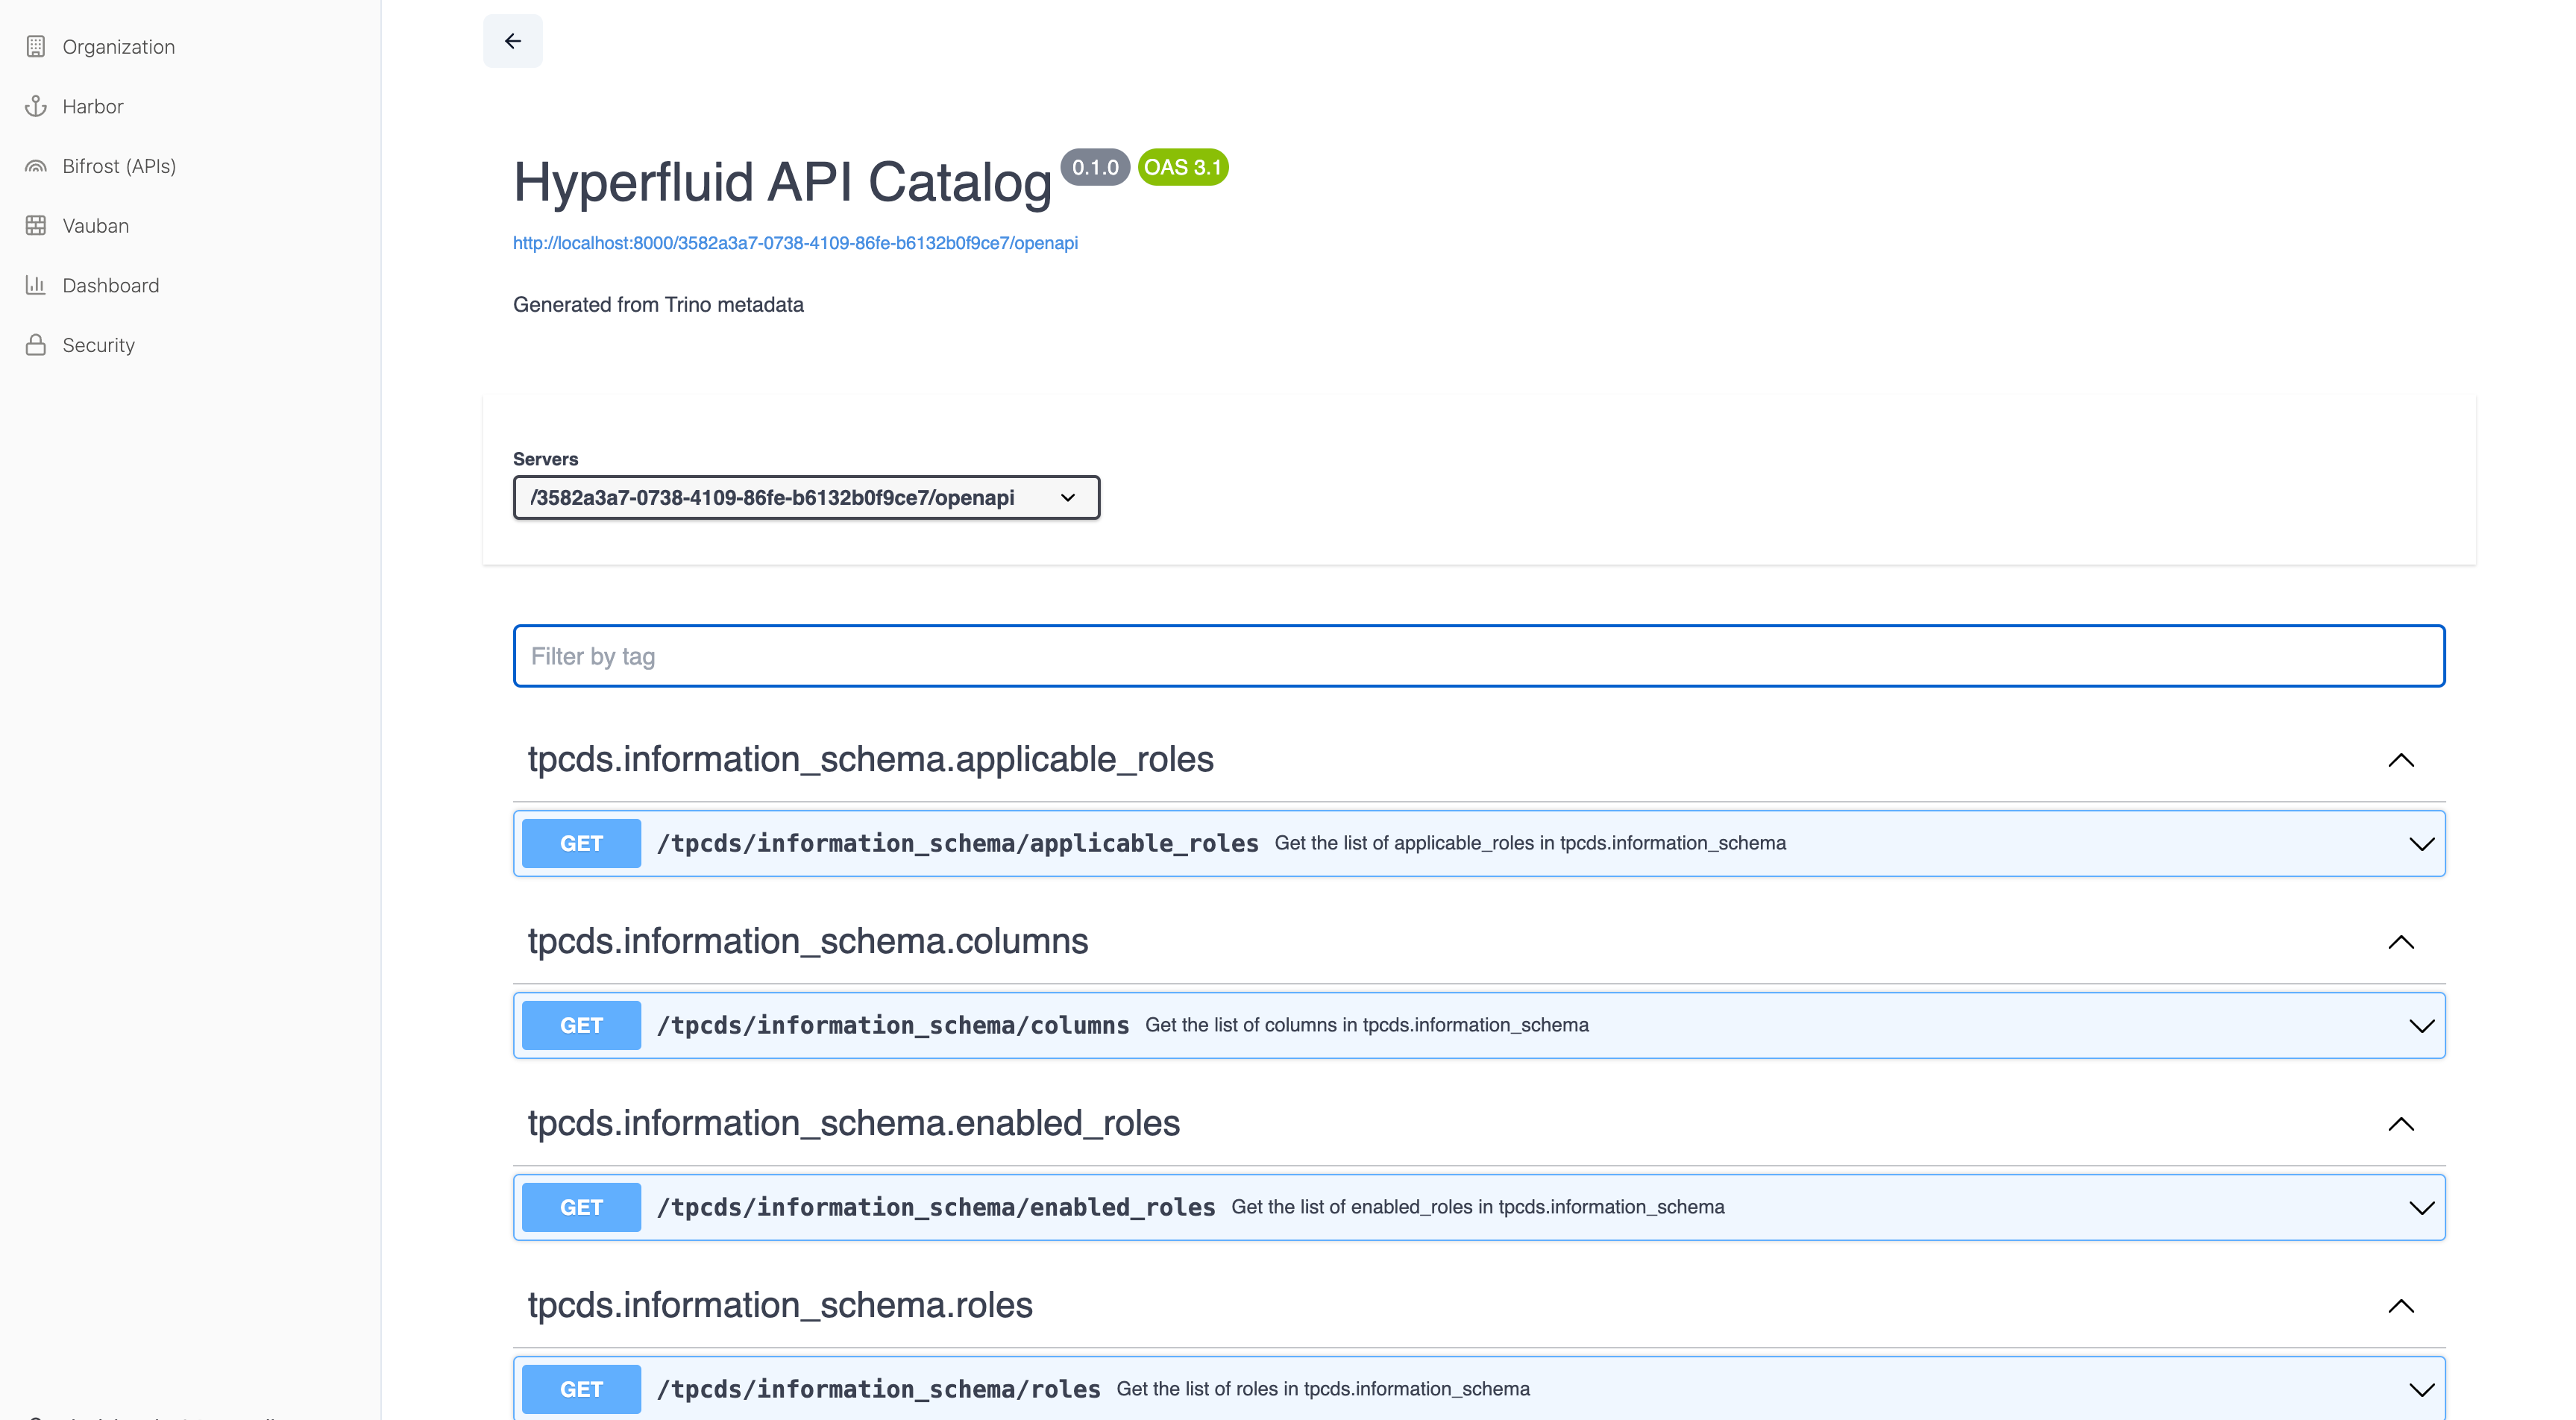Click GET button for columns endpoint
The width and height of the screenshot is (2576, 1420).
click(x=581, y=1026)
